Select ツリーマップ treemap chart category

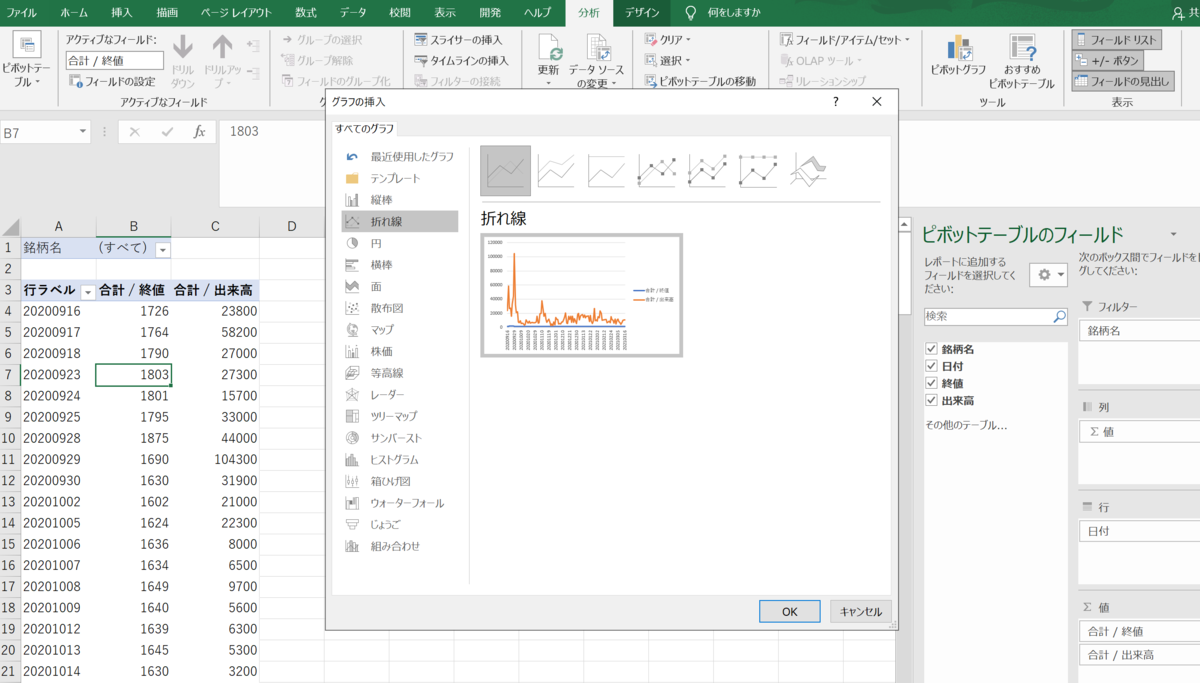[x=400, y=416]
